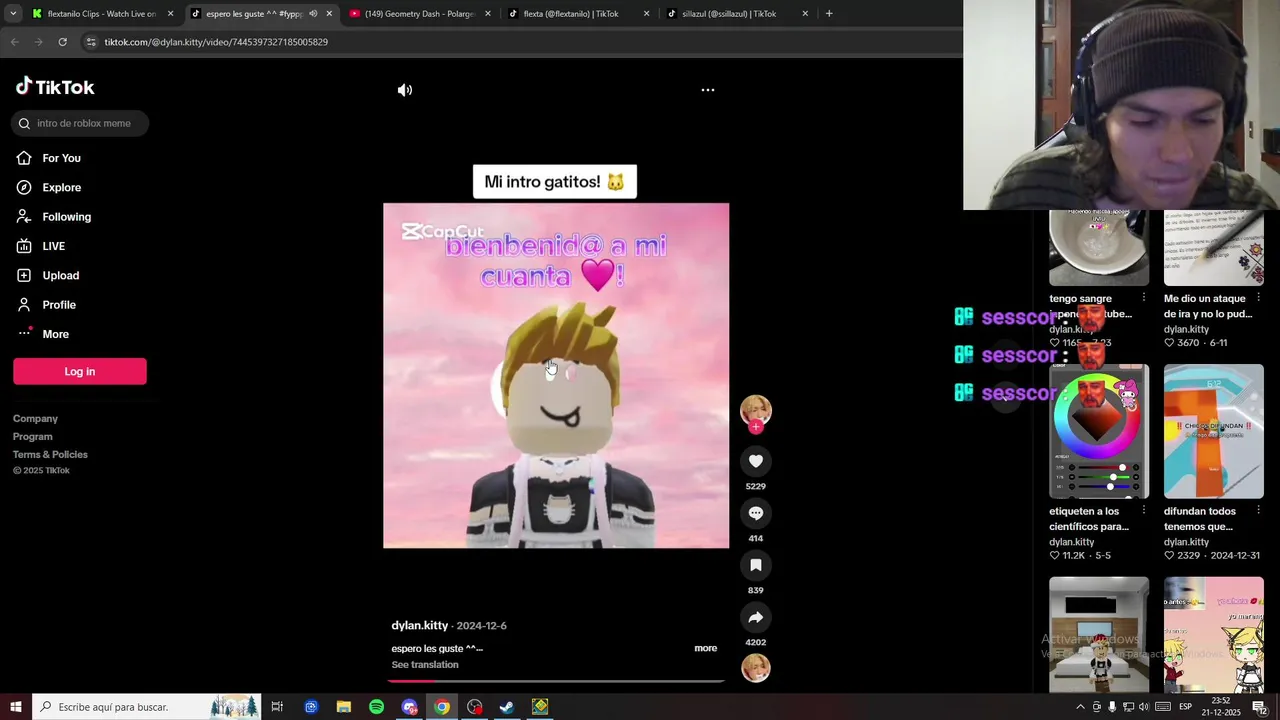Open 'Me dio un ataque' video thumbnail
The image size is (1280, 720).
point(1214,248)
